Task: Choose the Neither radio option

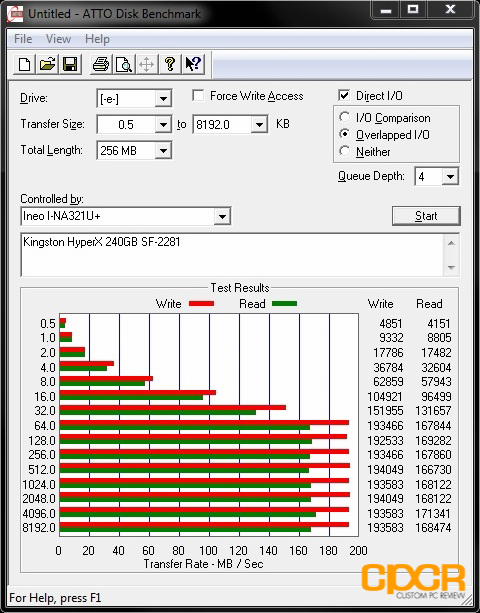Action: (344, 151)
